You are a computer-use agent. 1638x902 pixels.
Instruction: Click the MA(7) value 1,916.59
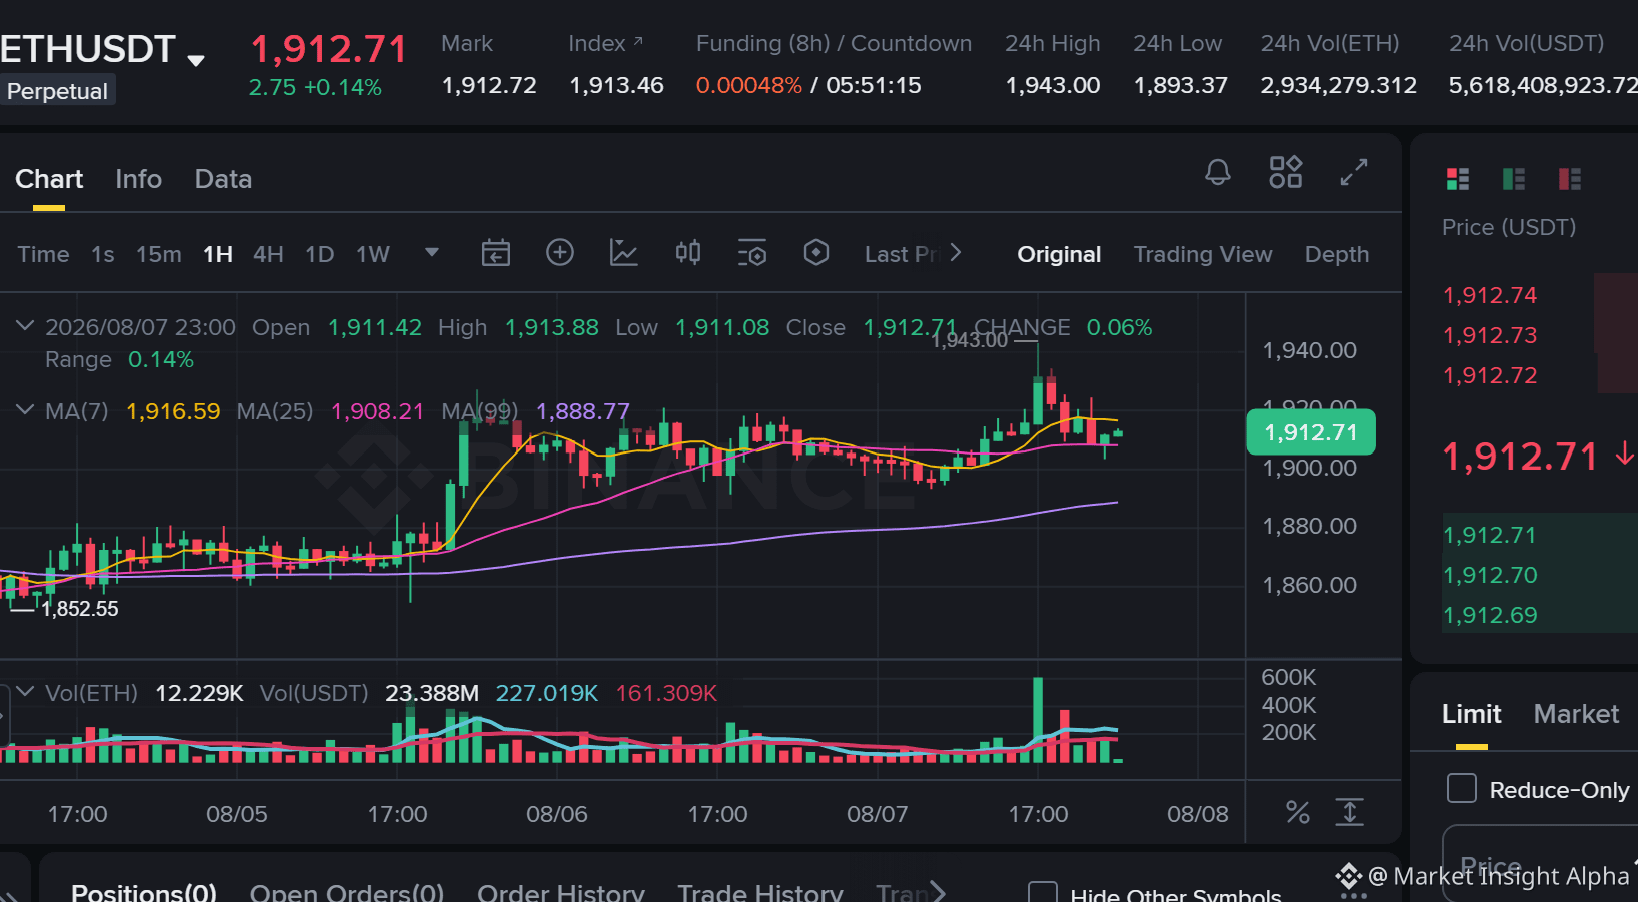(173, 411)
